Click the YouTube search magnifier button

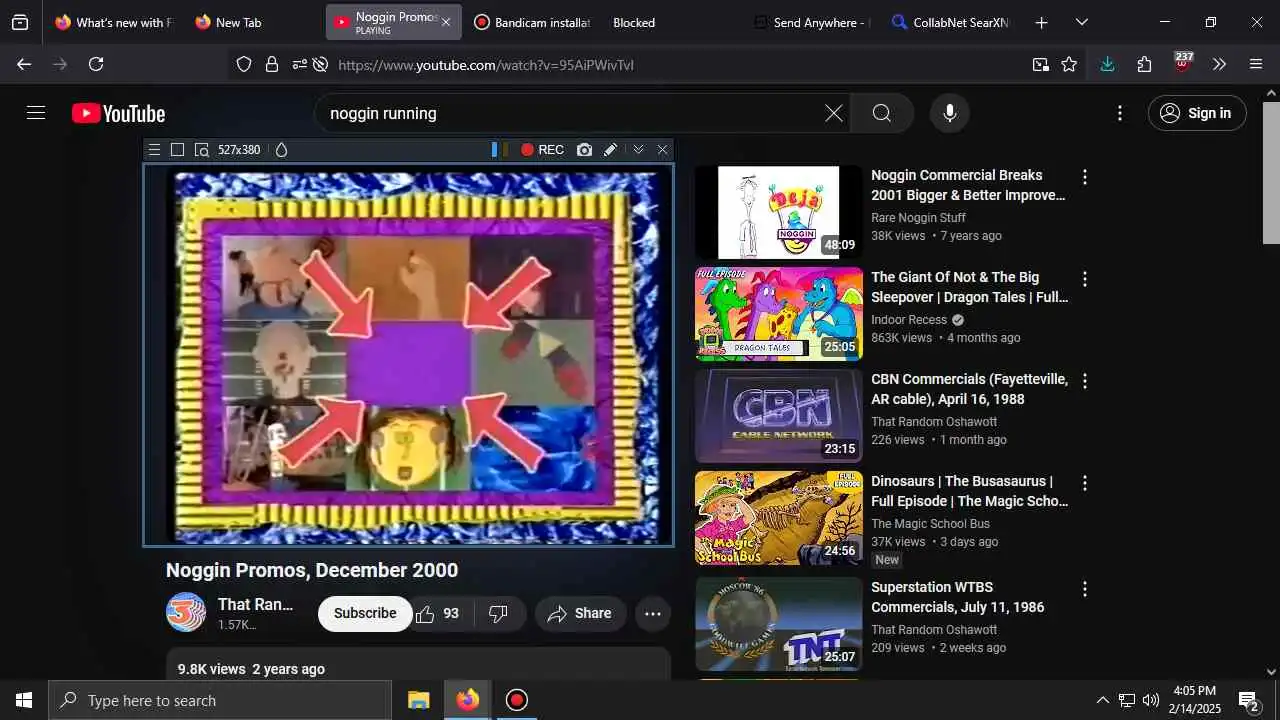pyautogui.click(x=881, y=113)
